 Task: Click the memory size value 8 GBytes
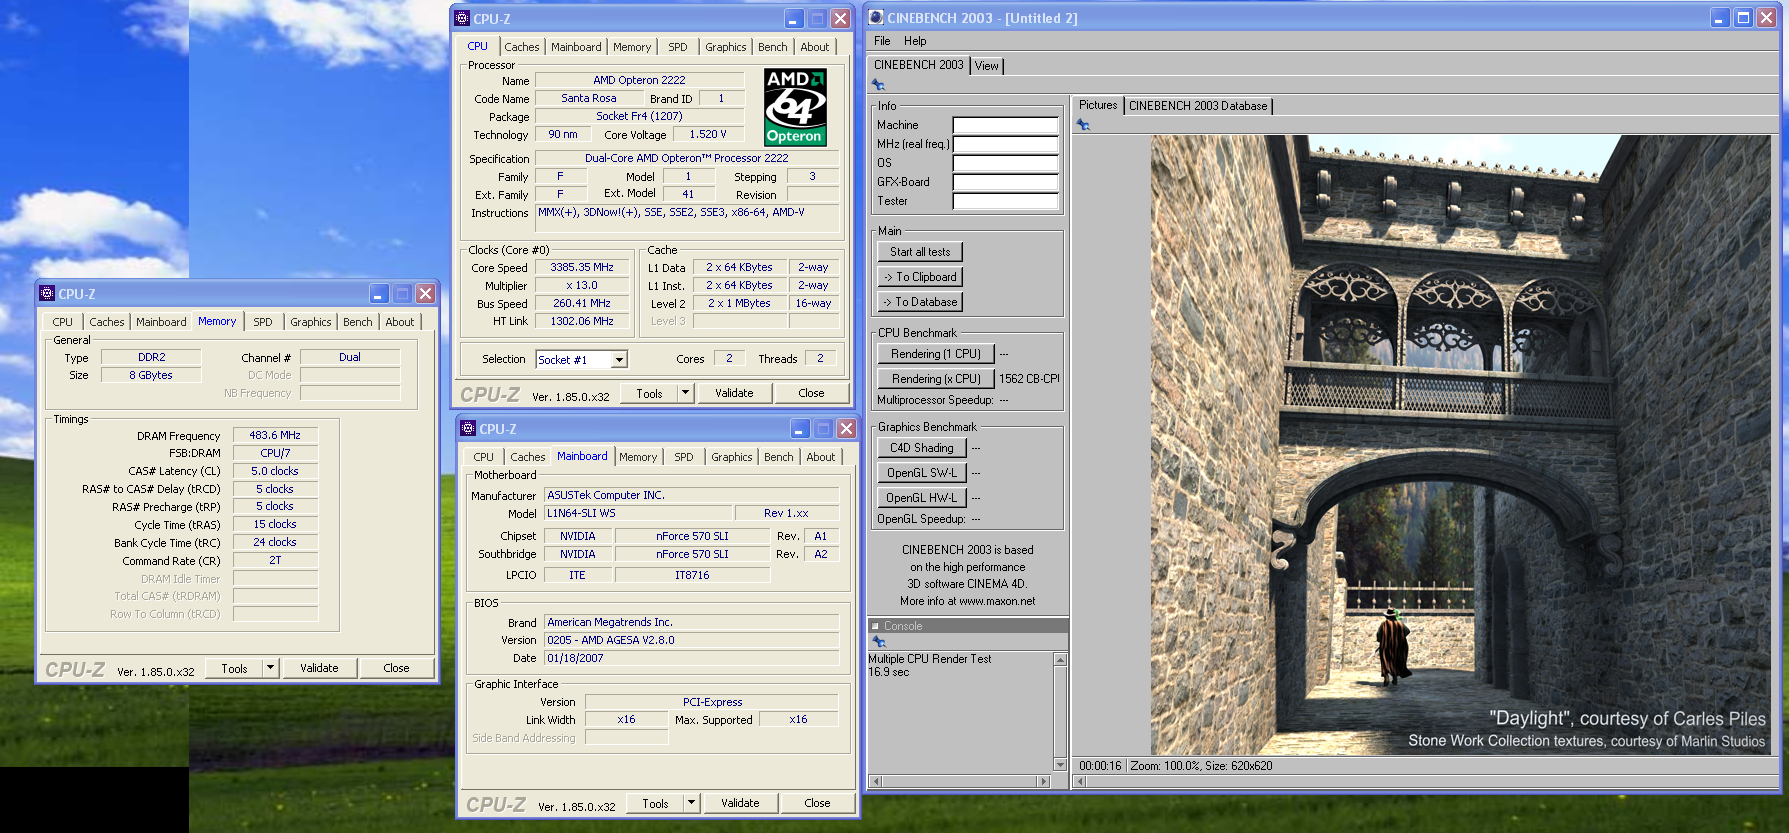[x=151, y=375]
